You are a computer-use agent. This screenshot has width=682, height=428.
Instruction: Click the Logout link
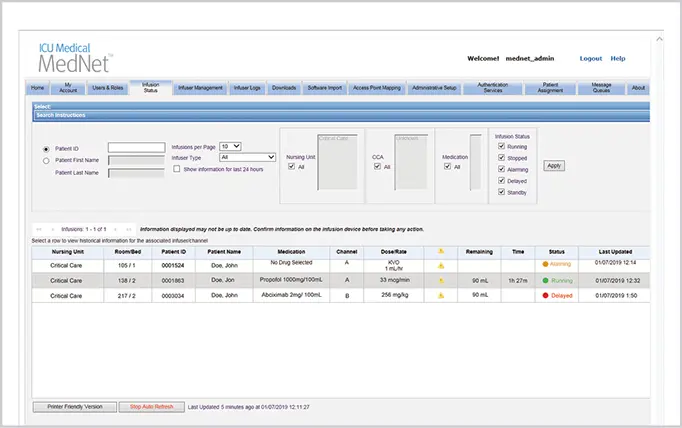tap(590, 59)
